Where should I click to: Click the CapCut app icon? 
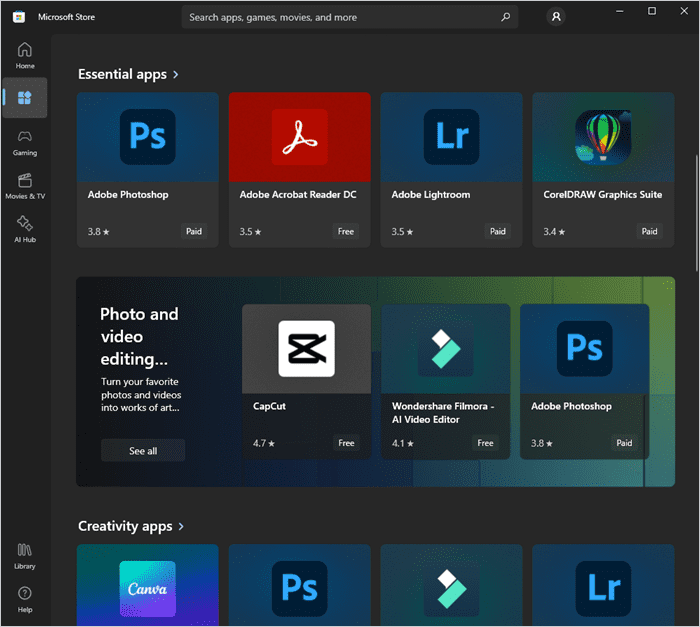306,348
